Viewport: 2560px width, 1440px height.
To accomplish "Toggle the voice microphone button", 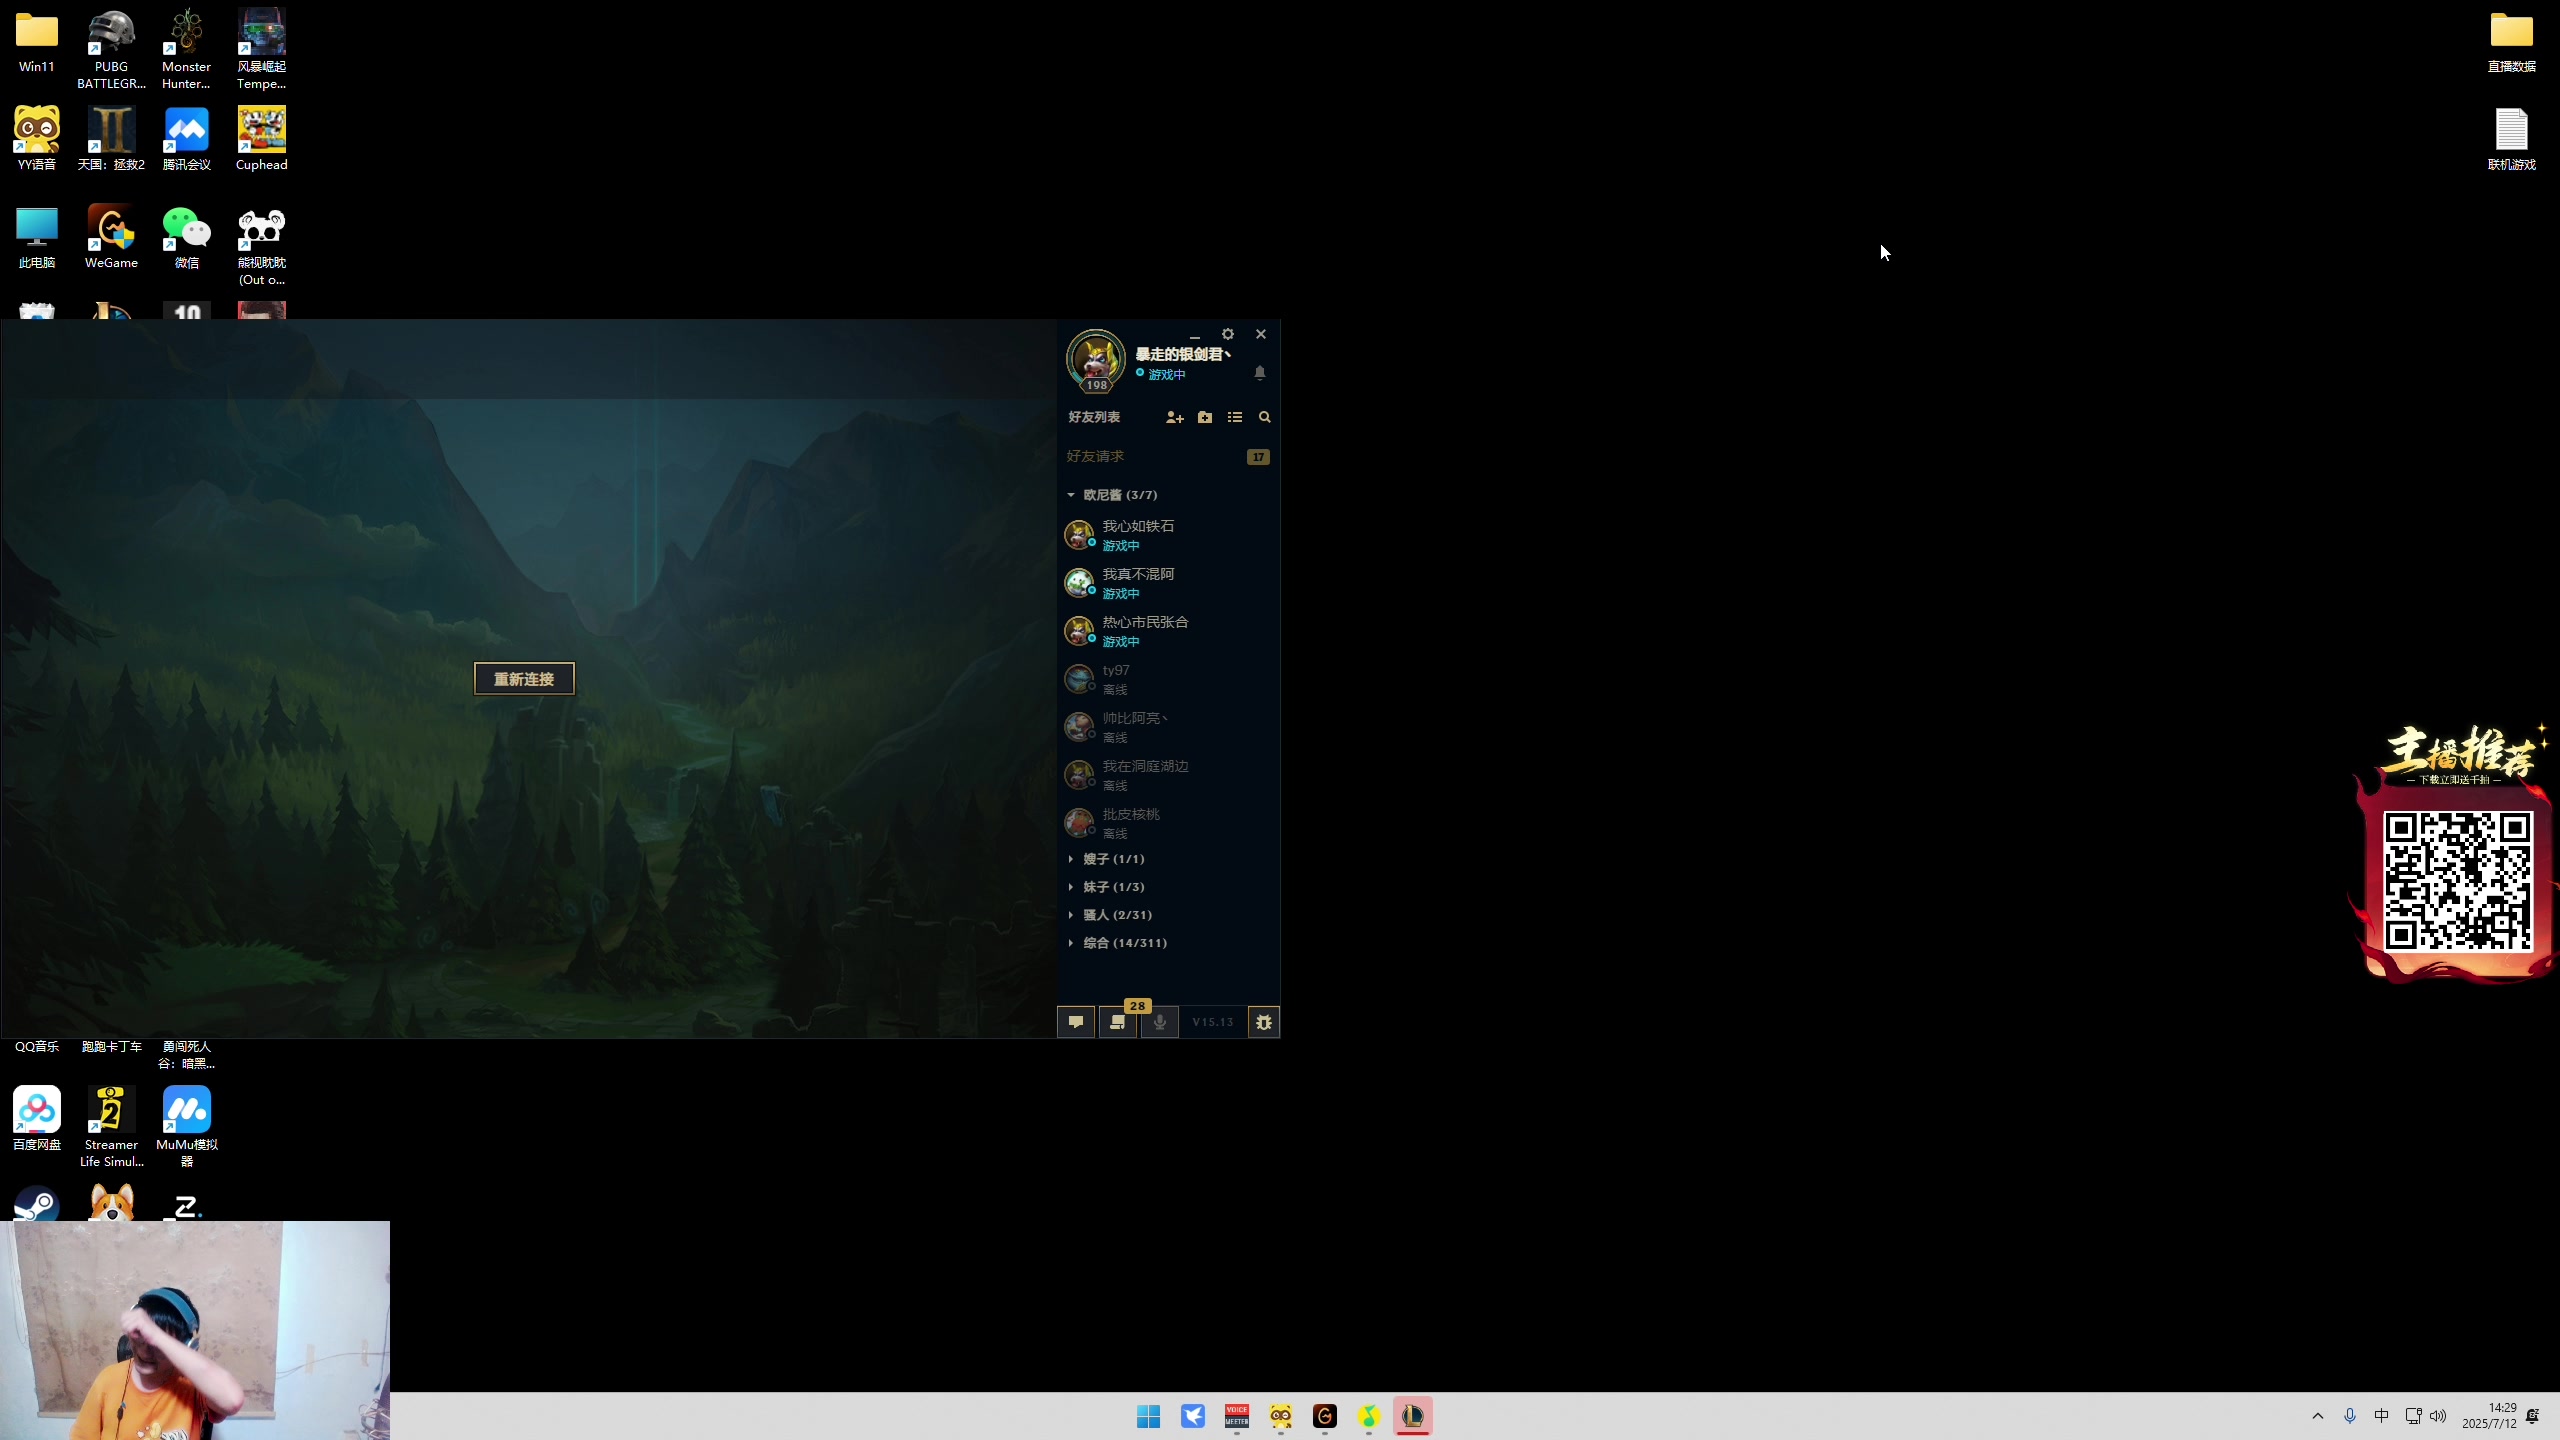I will point(1160,1022).
